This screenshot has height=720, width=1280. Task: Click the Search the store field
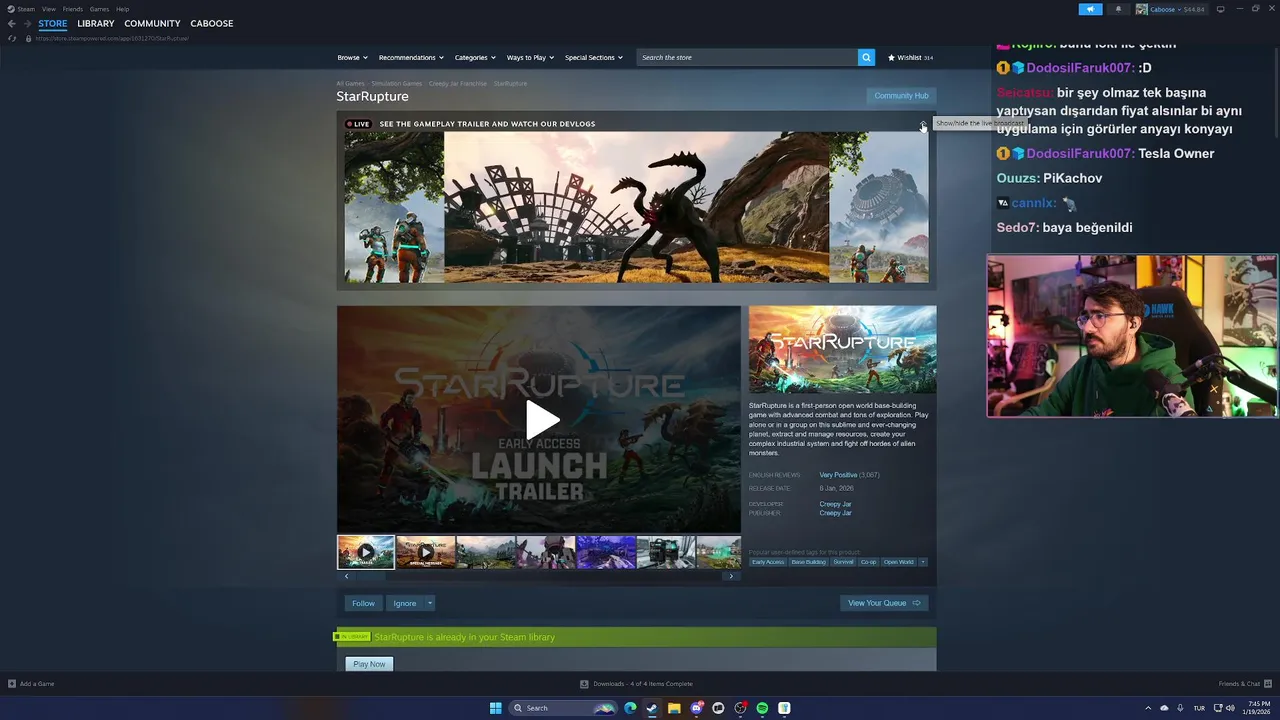click(747, 57)
